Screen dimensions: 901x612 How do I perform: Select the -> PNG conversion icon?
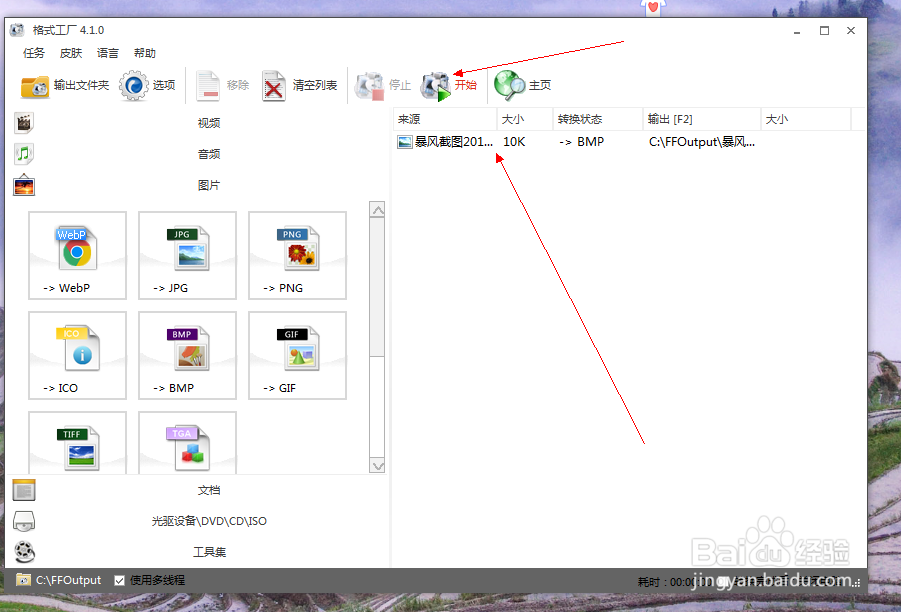(297, 255)
